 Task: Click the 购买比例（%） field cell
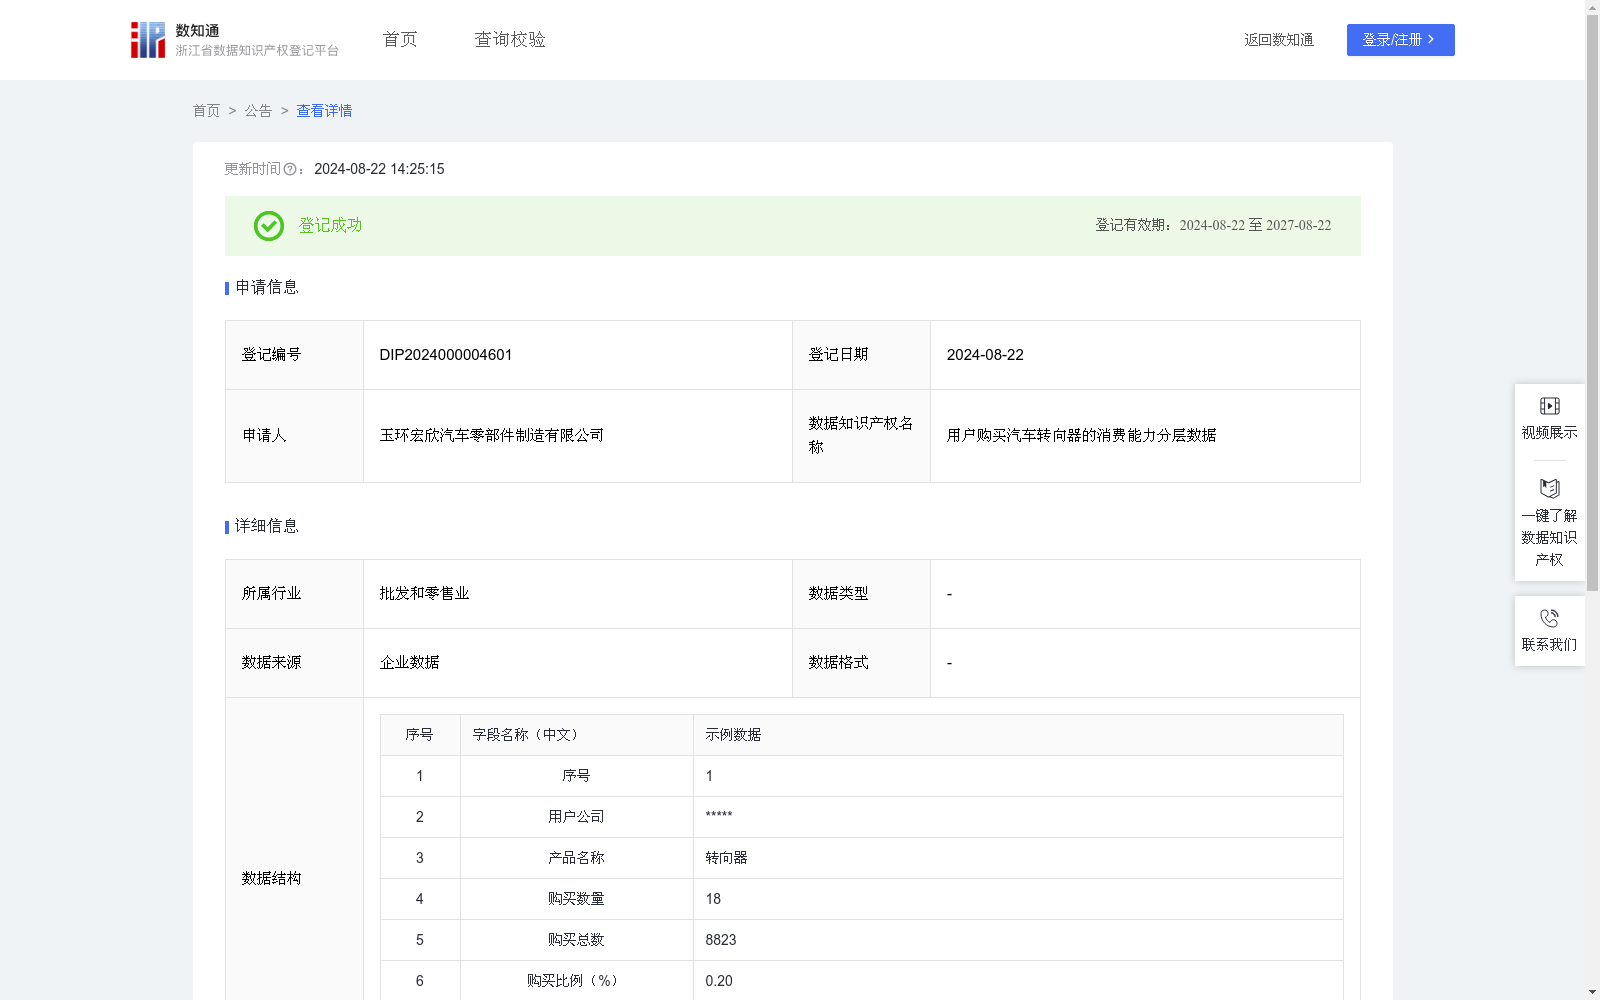click(x=577, y=981)
